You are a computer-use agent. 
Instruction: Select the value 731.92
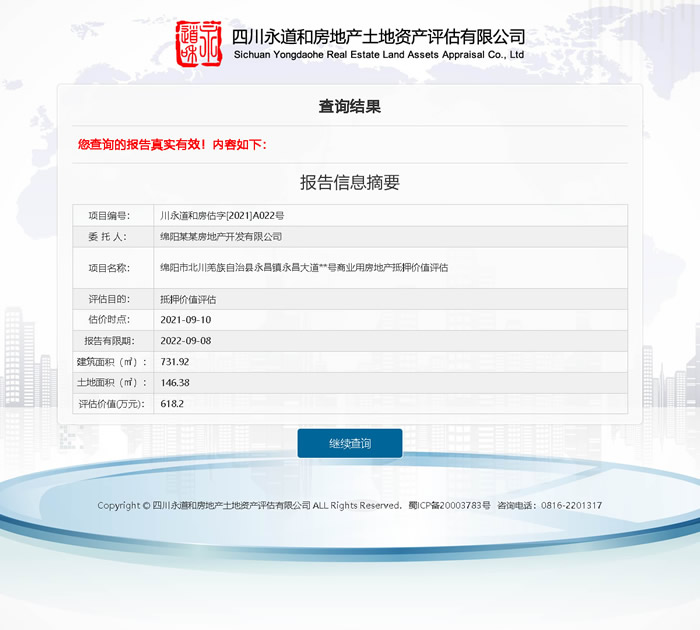[175, 362]
